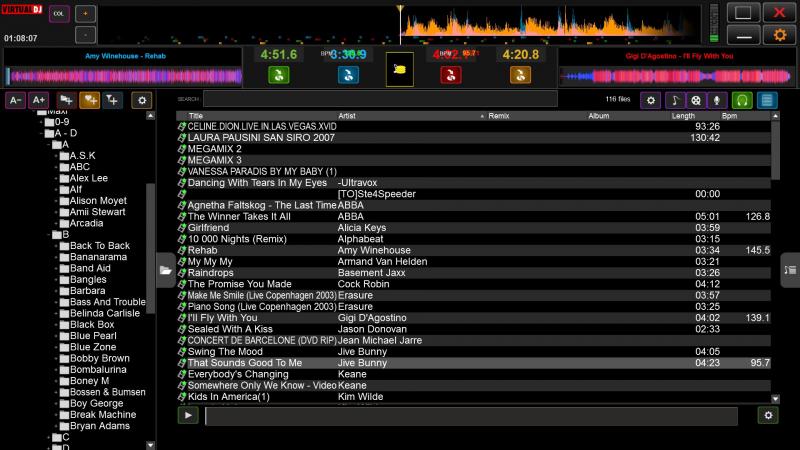Click the top orange song overview waveform
This screenshot has height=450, width=800.
(x=550, y=20)
